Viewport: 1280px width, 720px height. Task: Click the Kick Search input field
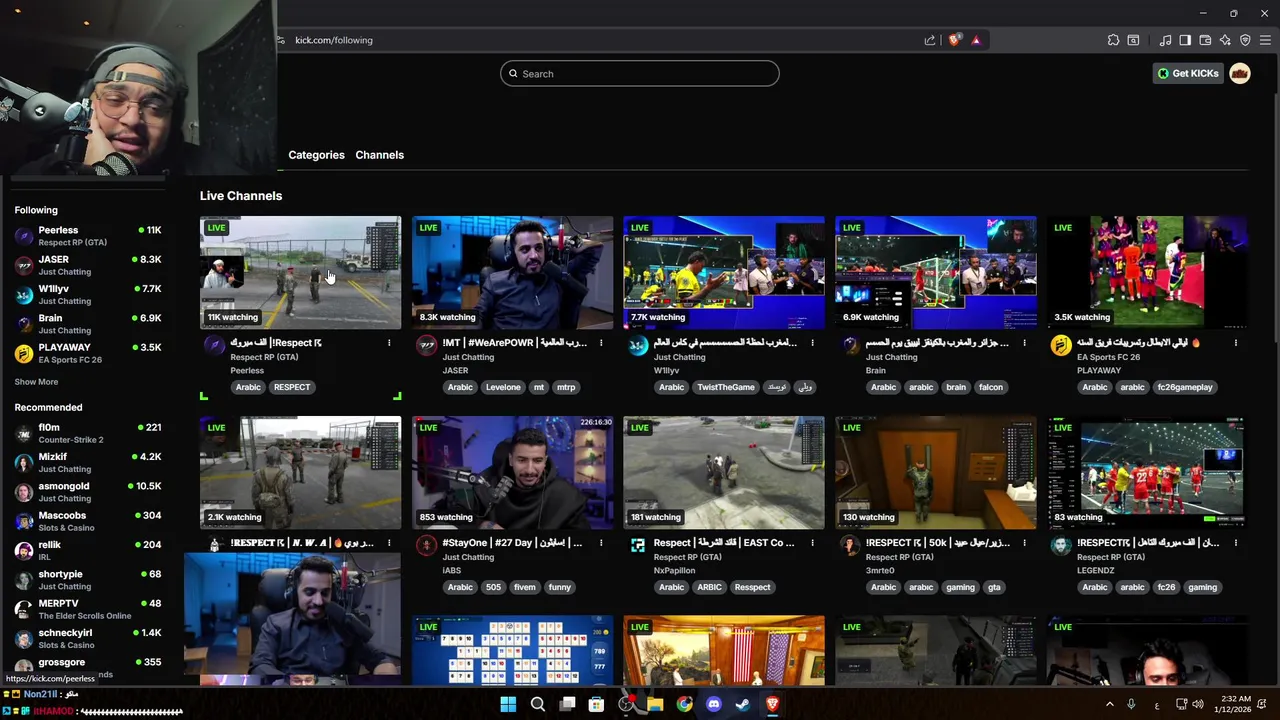pyautogui.click(x=640, y=73)
